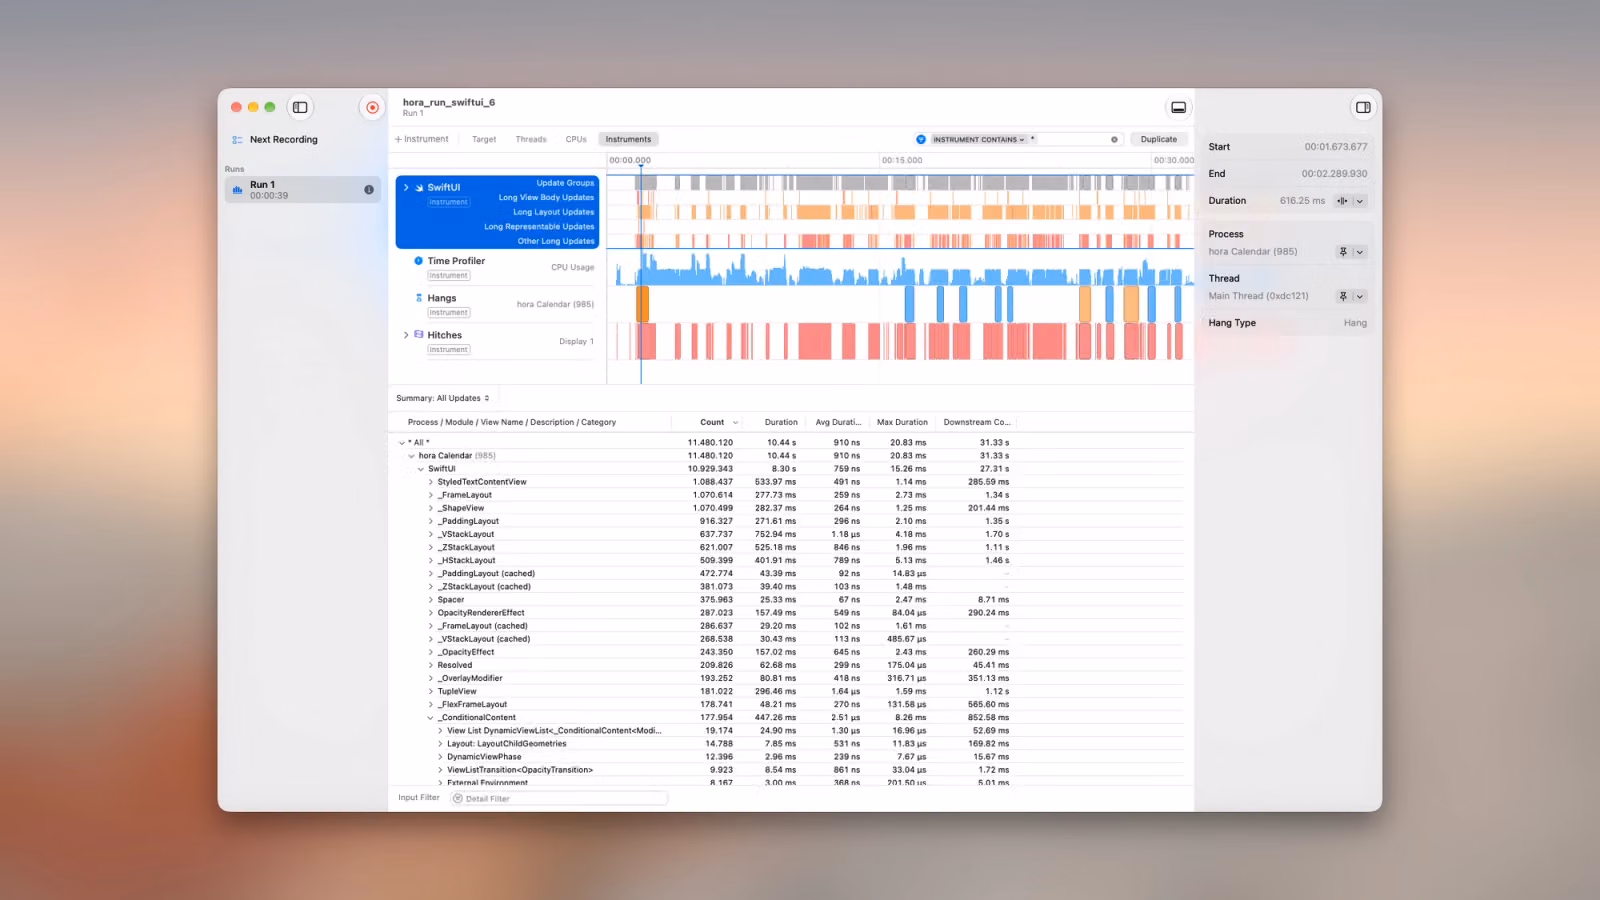
Task: Click the Next Recording list icon
Action: click(237, 140)
